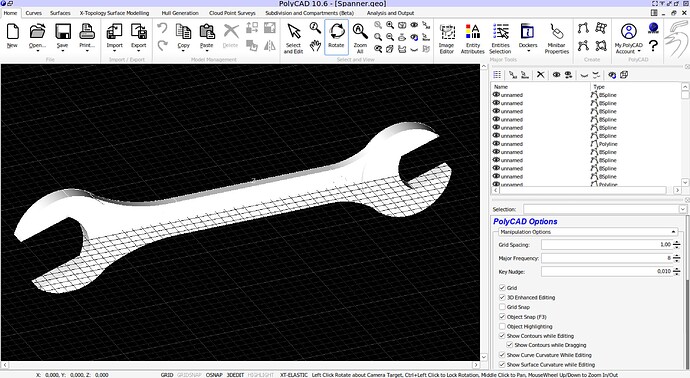Toggle Show Contours while Editing checkbox
This screenshot has height=378, width=690.
pos(502,335)
